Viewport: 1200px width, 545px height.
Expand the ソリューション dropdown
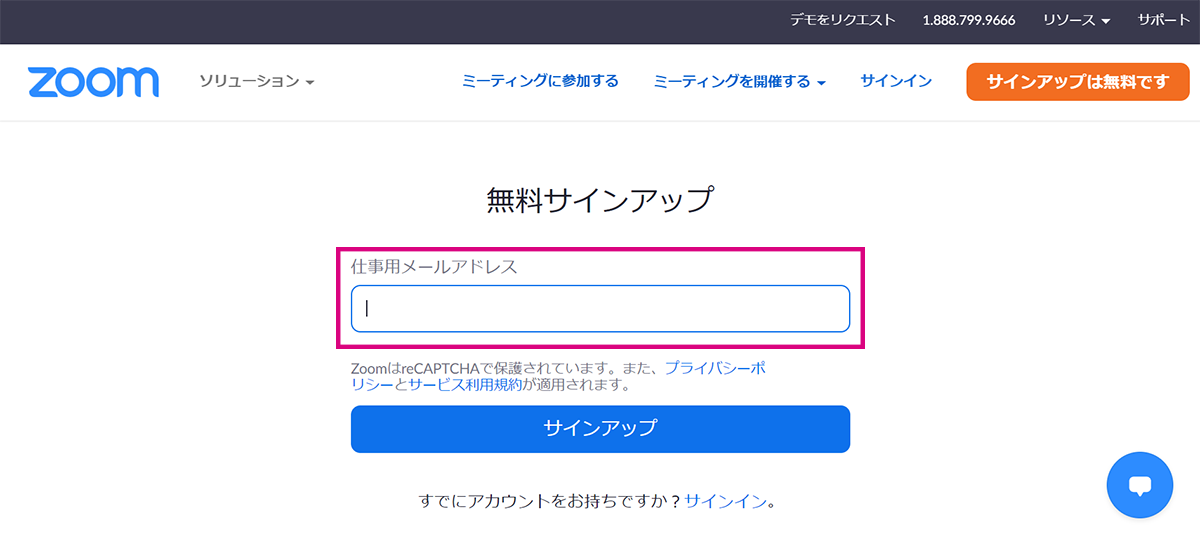point(257,81)
